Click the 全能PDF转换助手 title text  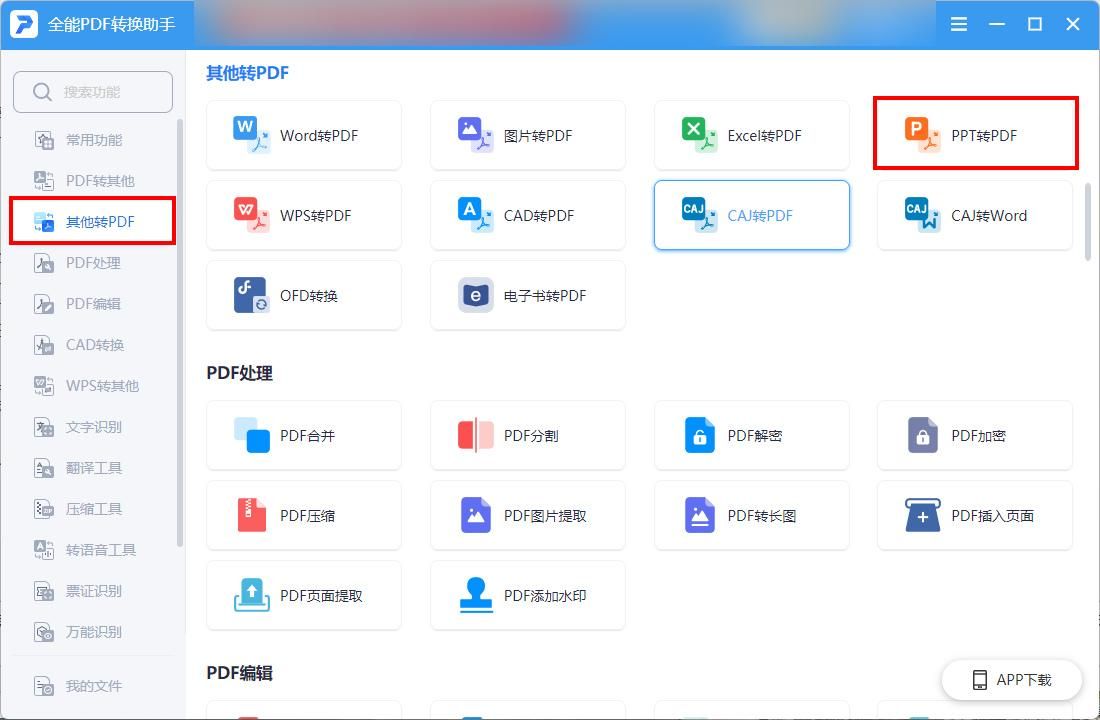pyautogui.click(x=112, y=25)
